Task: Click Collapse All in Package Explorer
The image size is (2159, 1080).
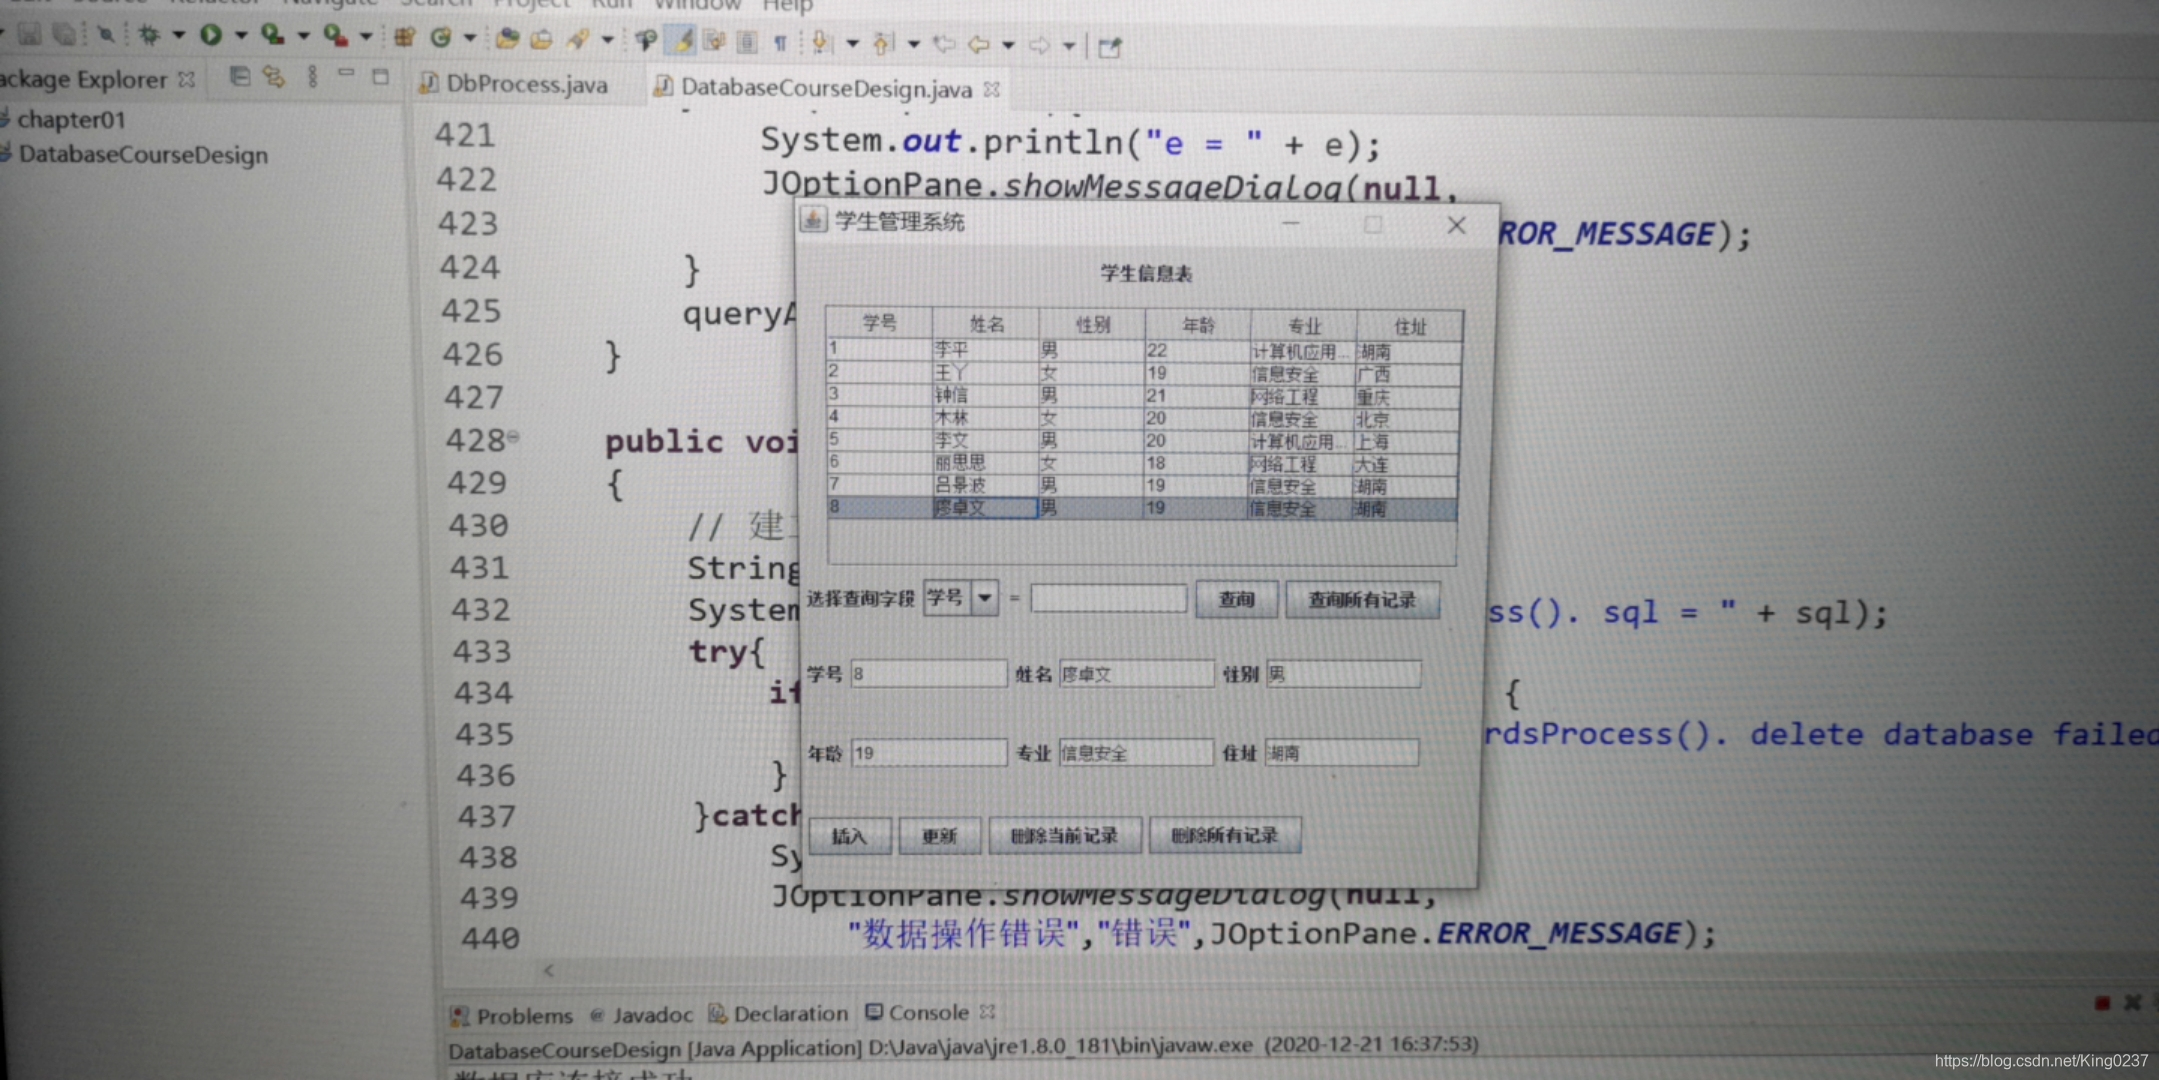Action: [239, 76]
